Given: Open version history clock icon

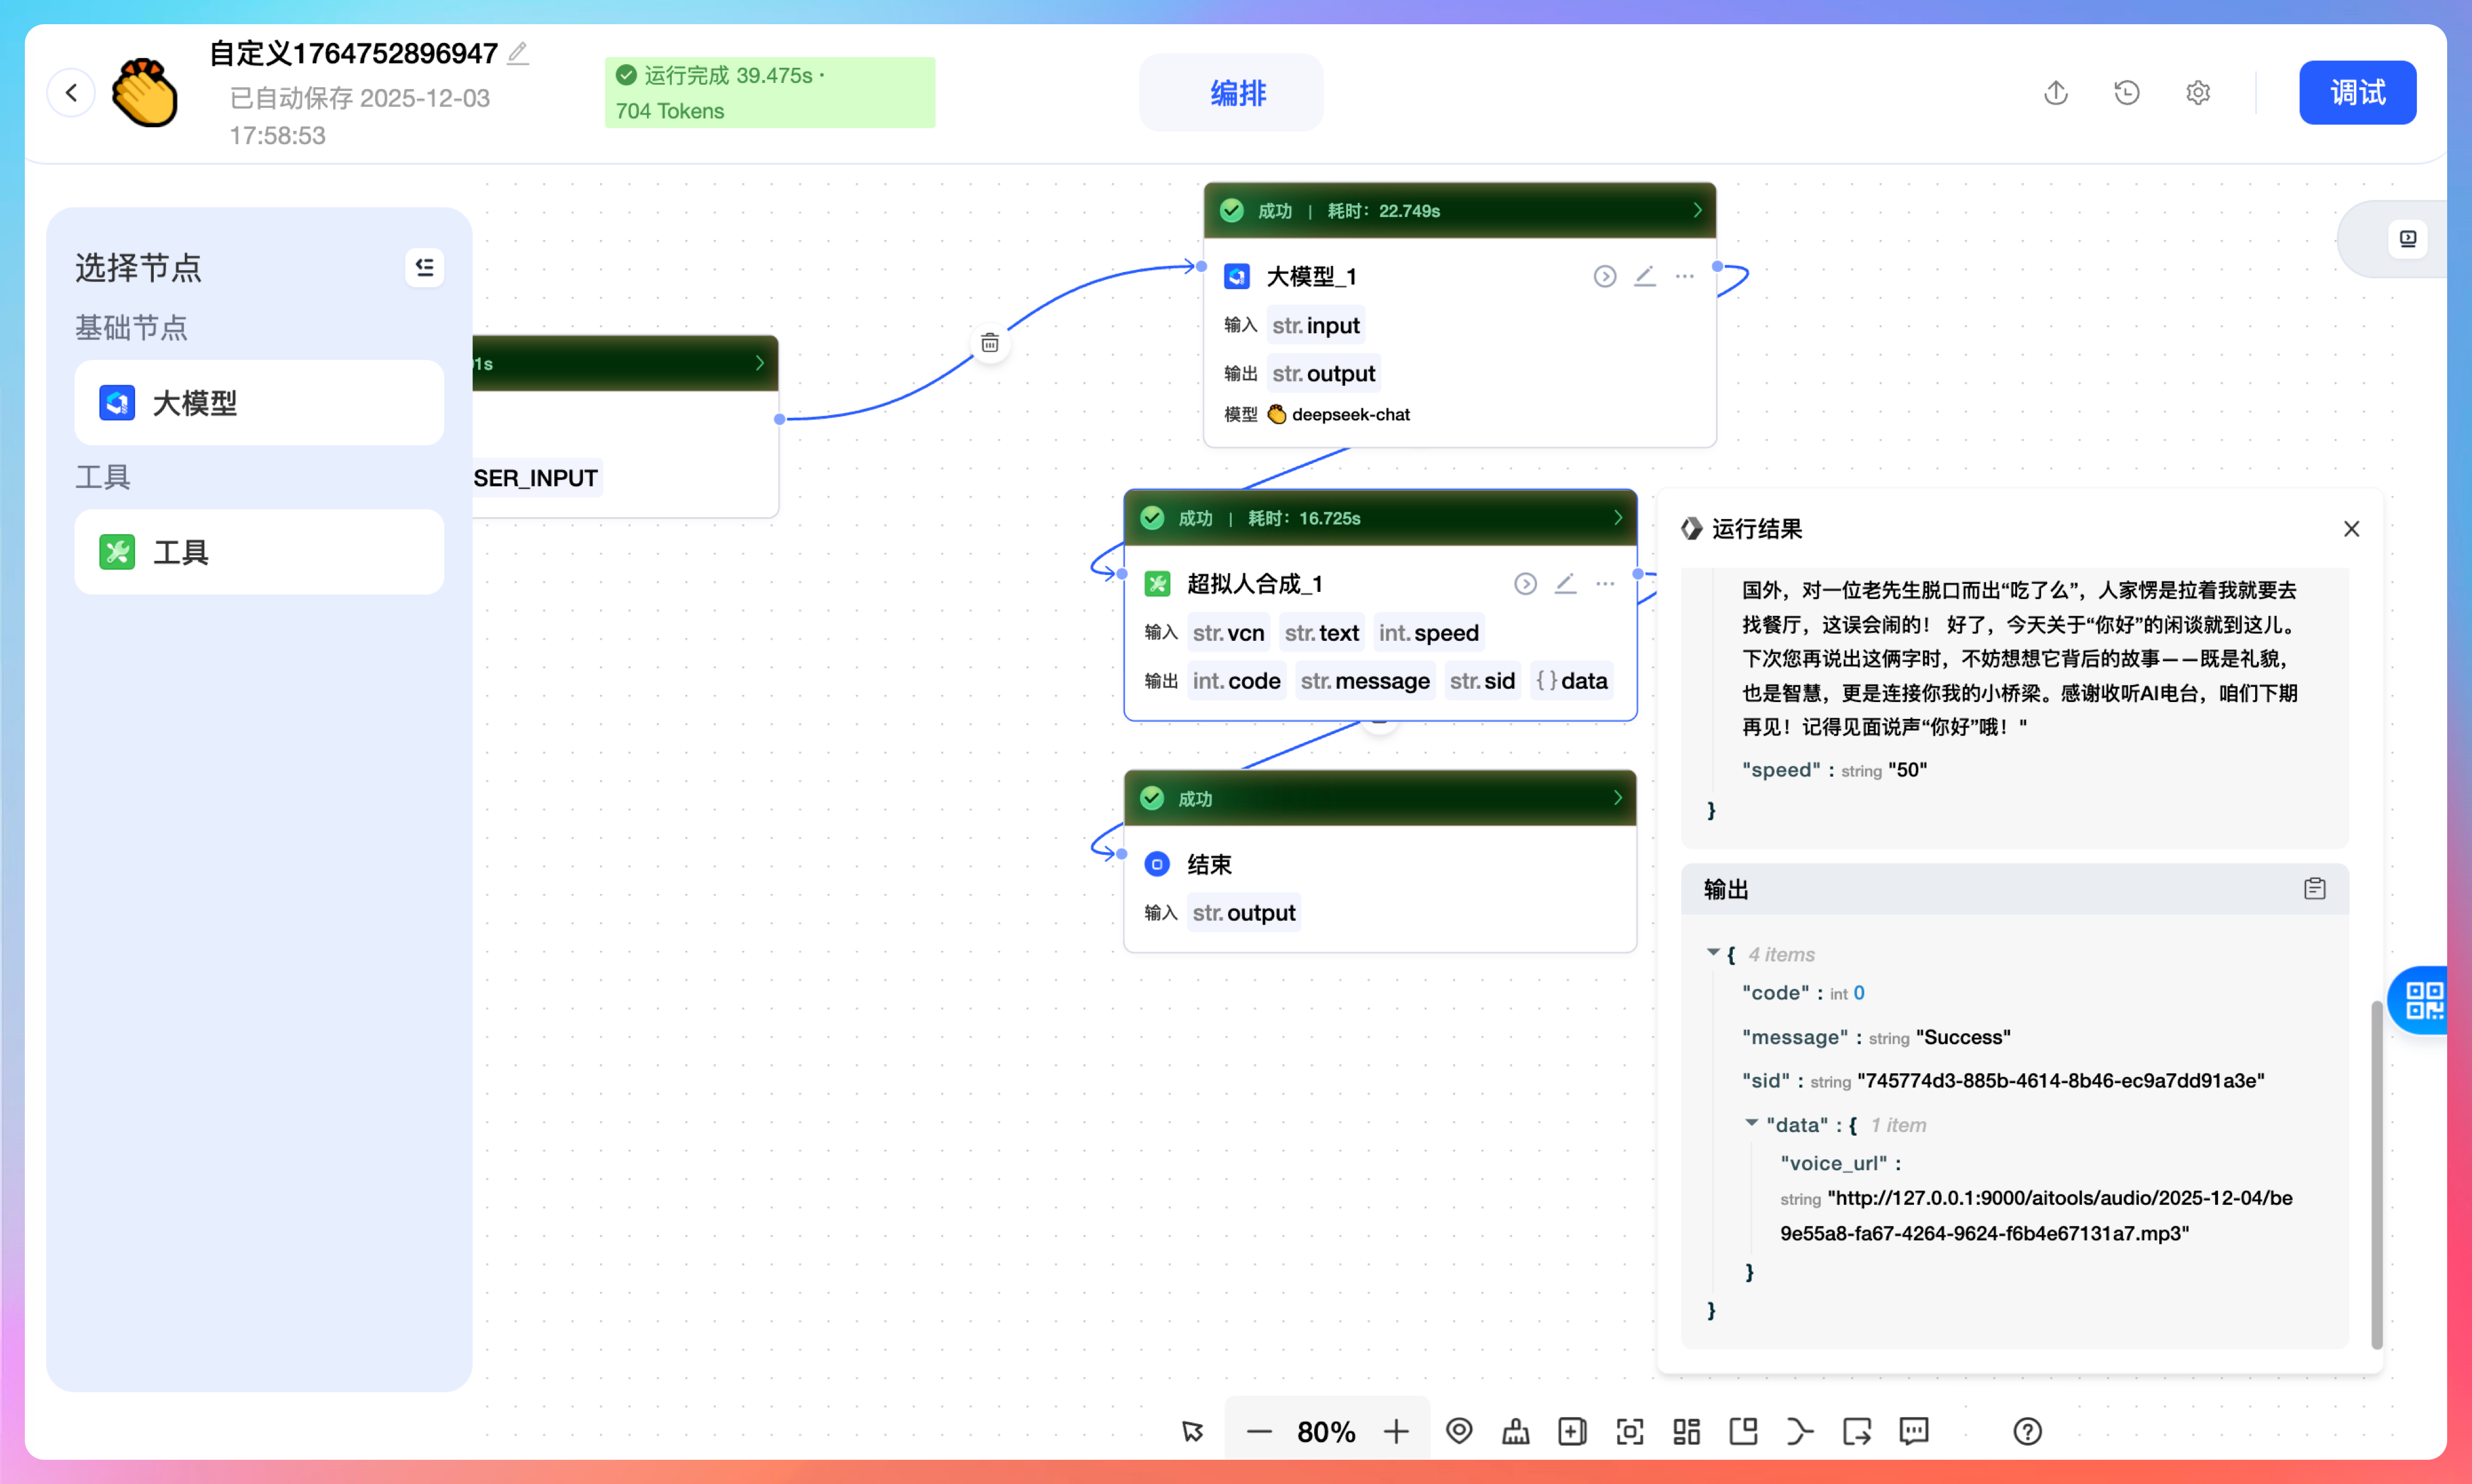Looking at the screenshot, I should click(x=2126, y=93).
